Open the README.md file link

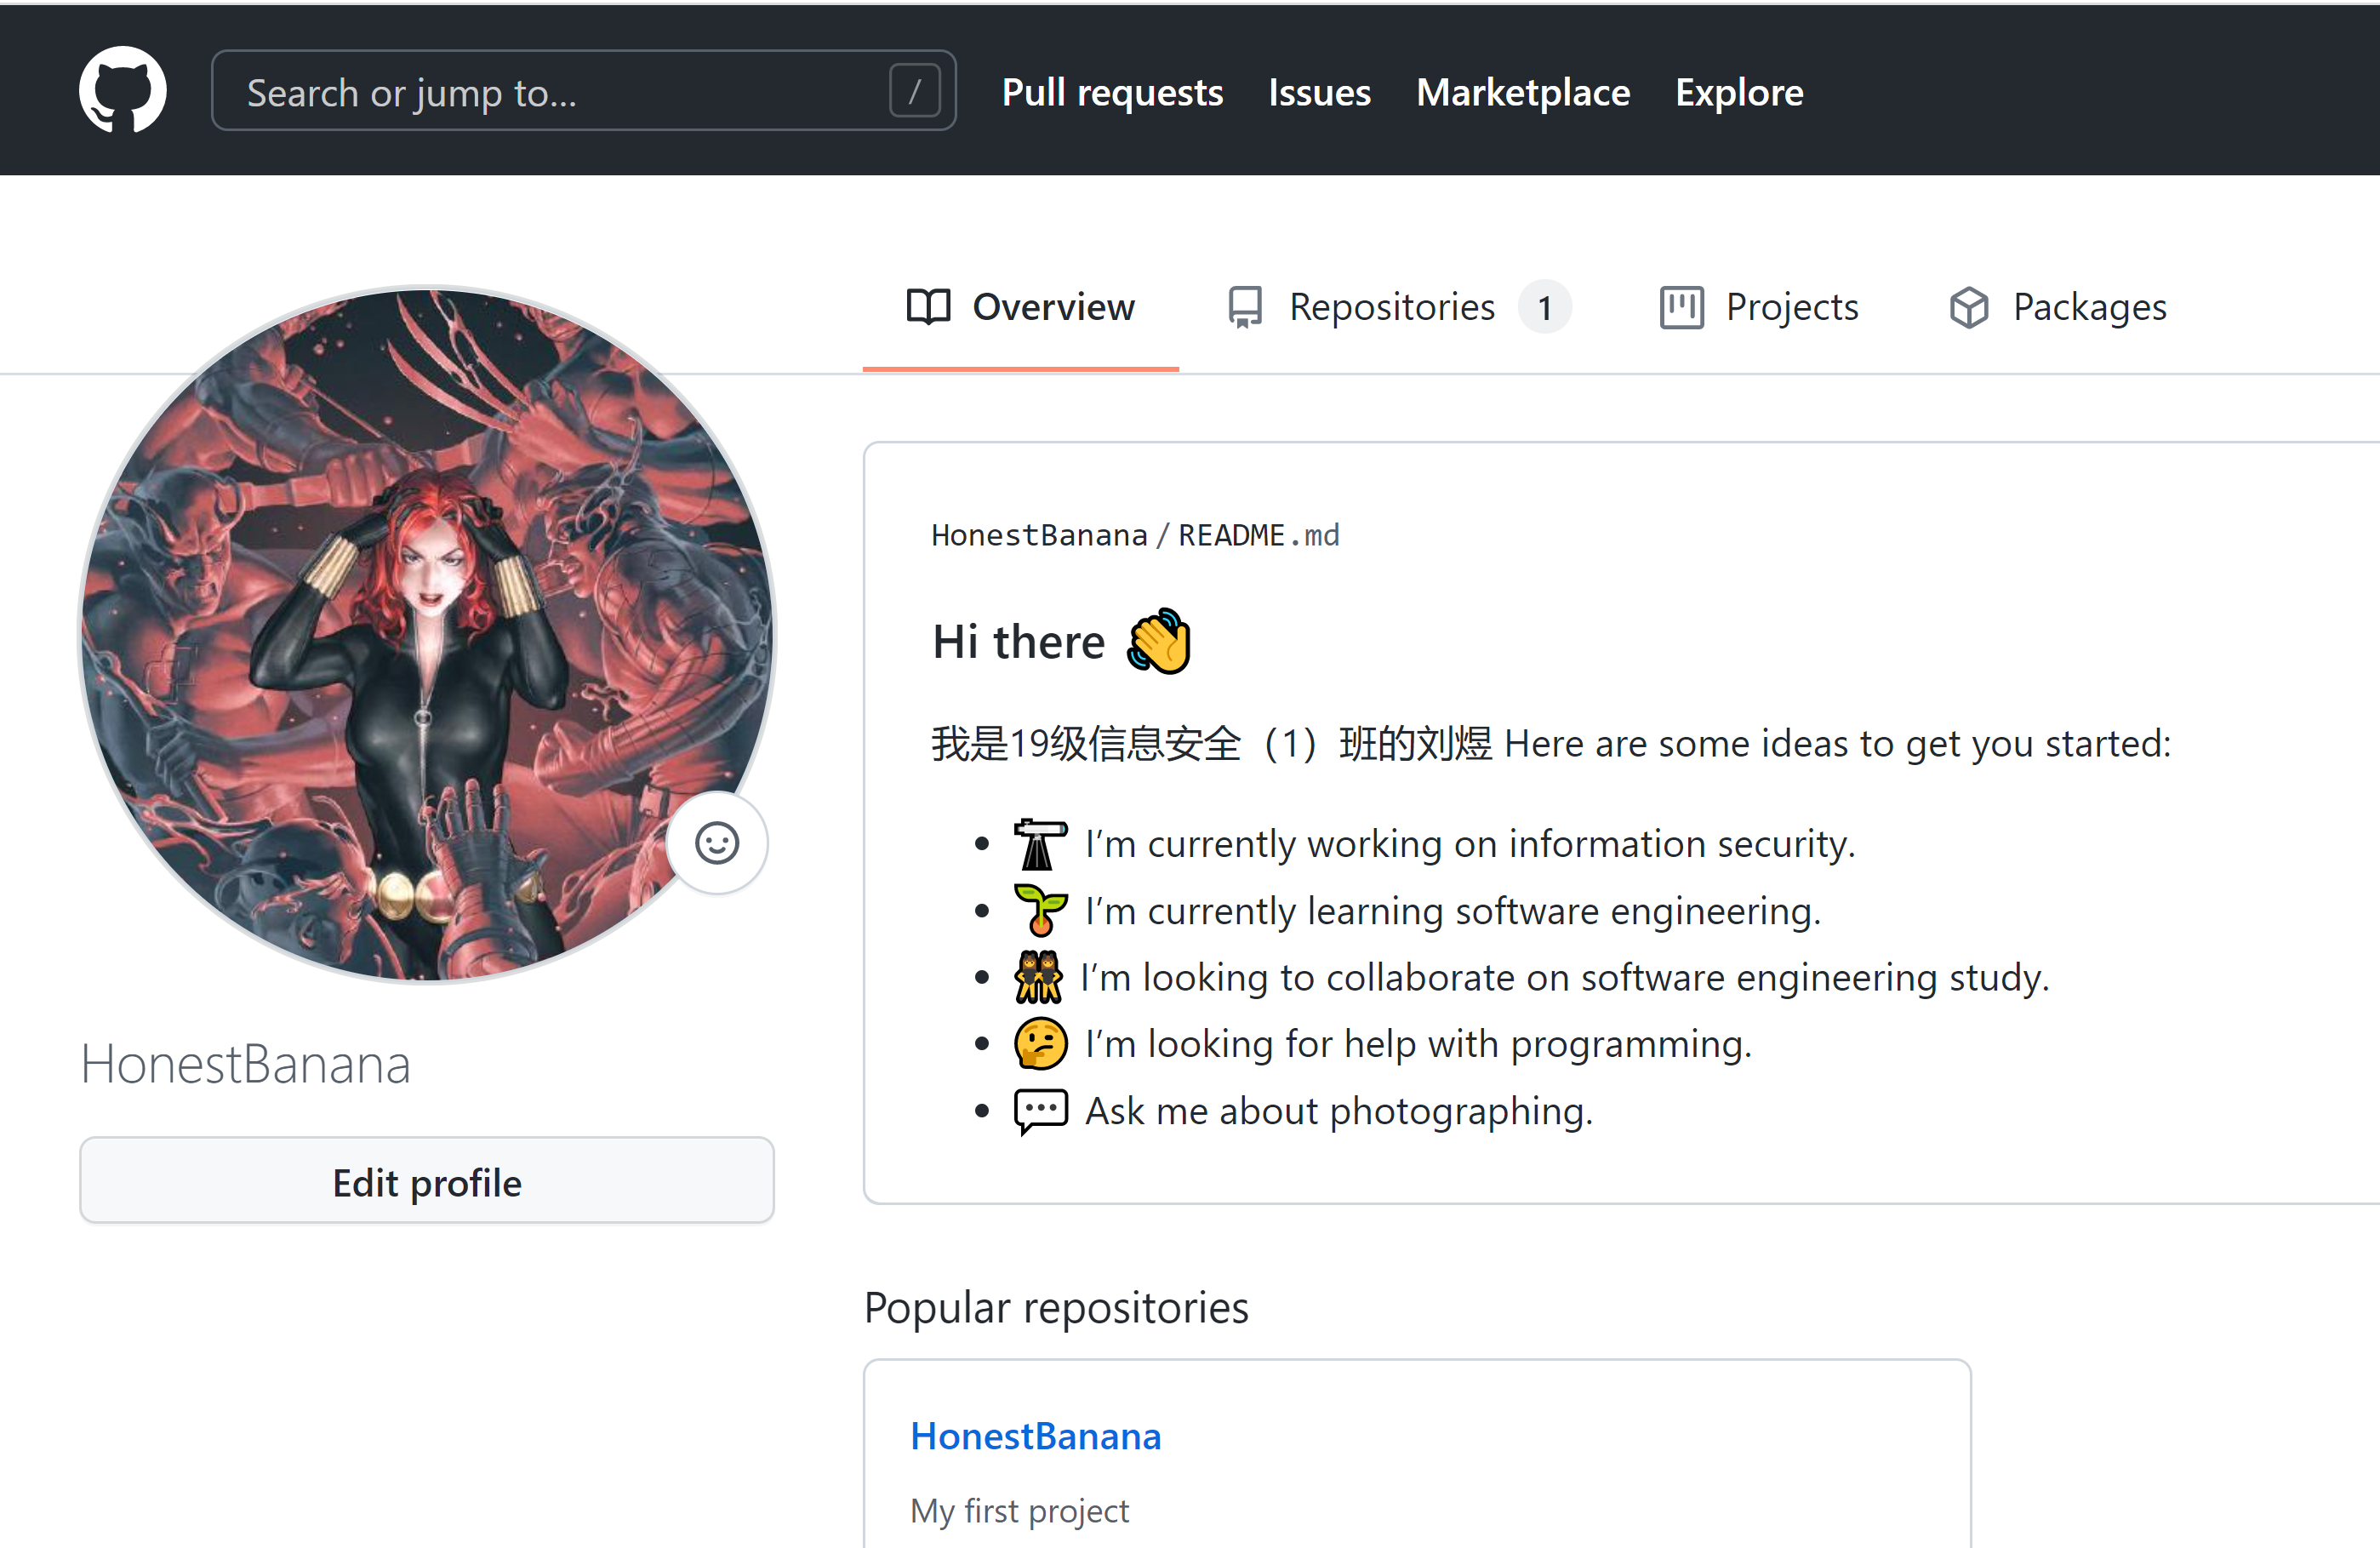1258,536
